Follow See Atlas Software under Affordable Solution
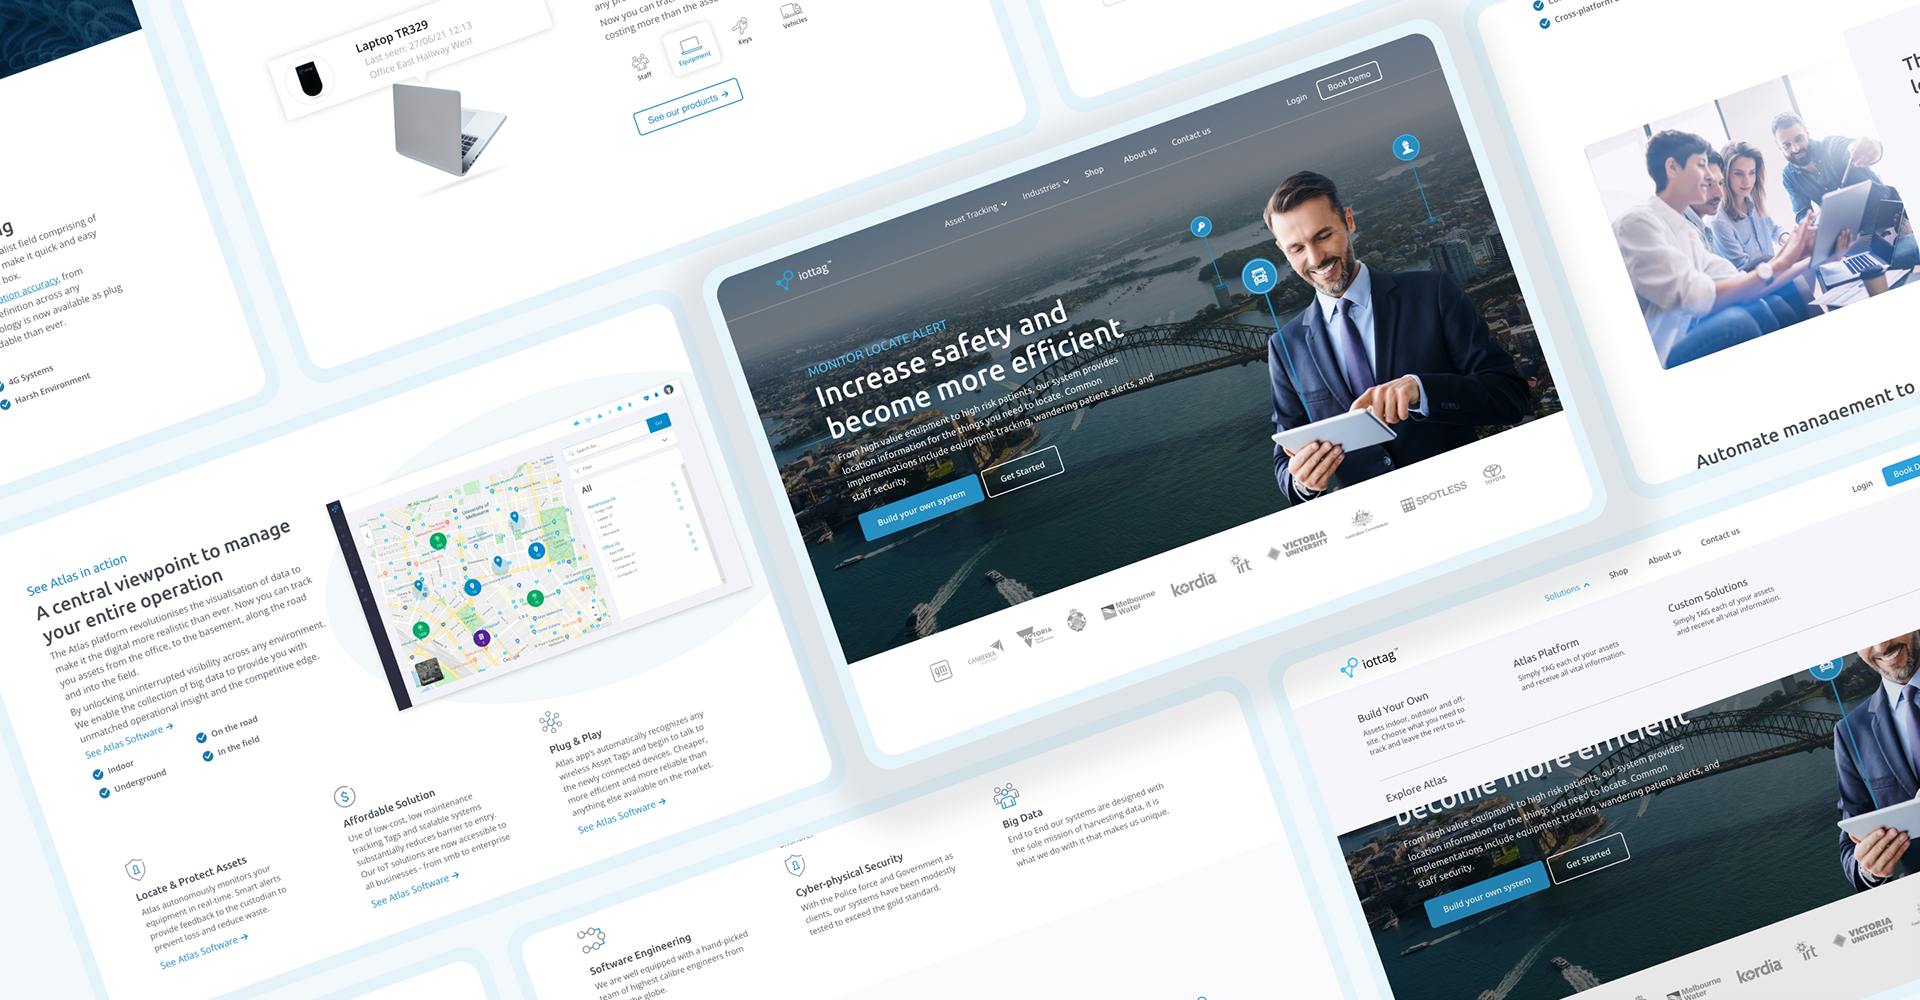Viewport: 1920px width, 1000px height. pyautogui.click(x=414, y=889)
